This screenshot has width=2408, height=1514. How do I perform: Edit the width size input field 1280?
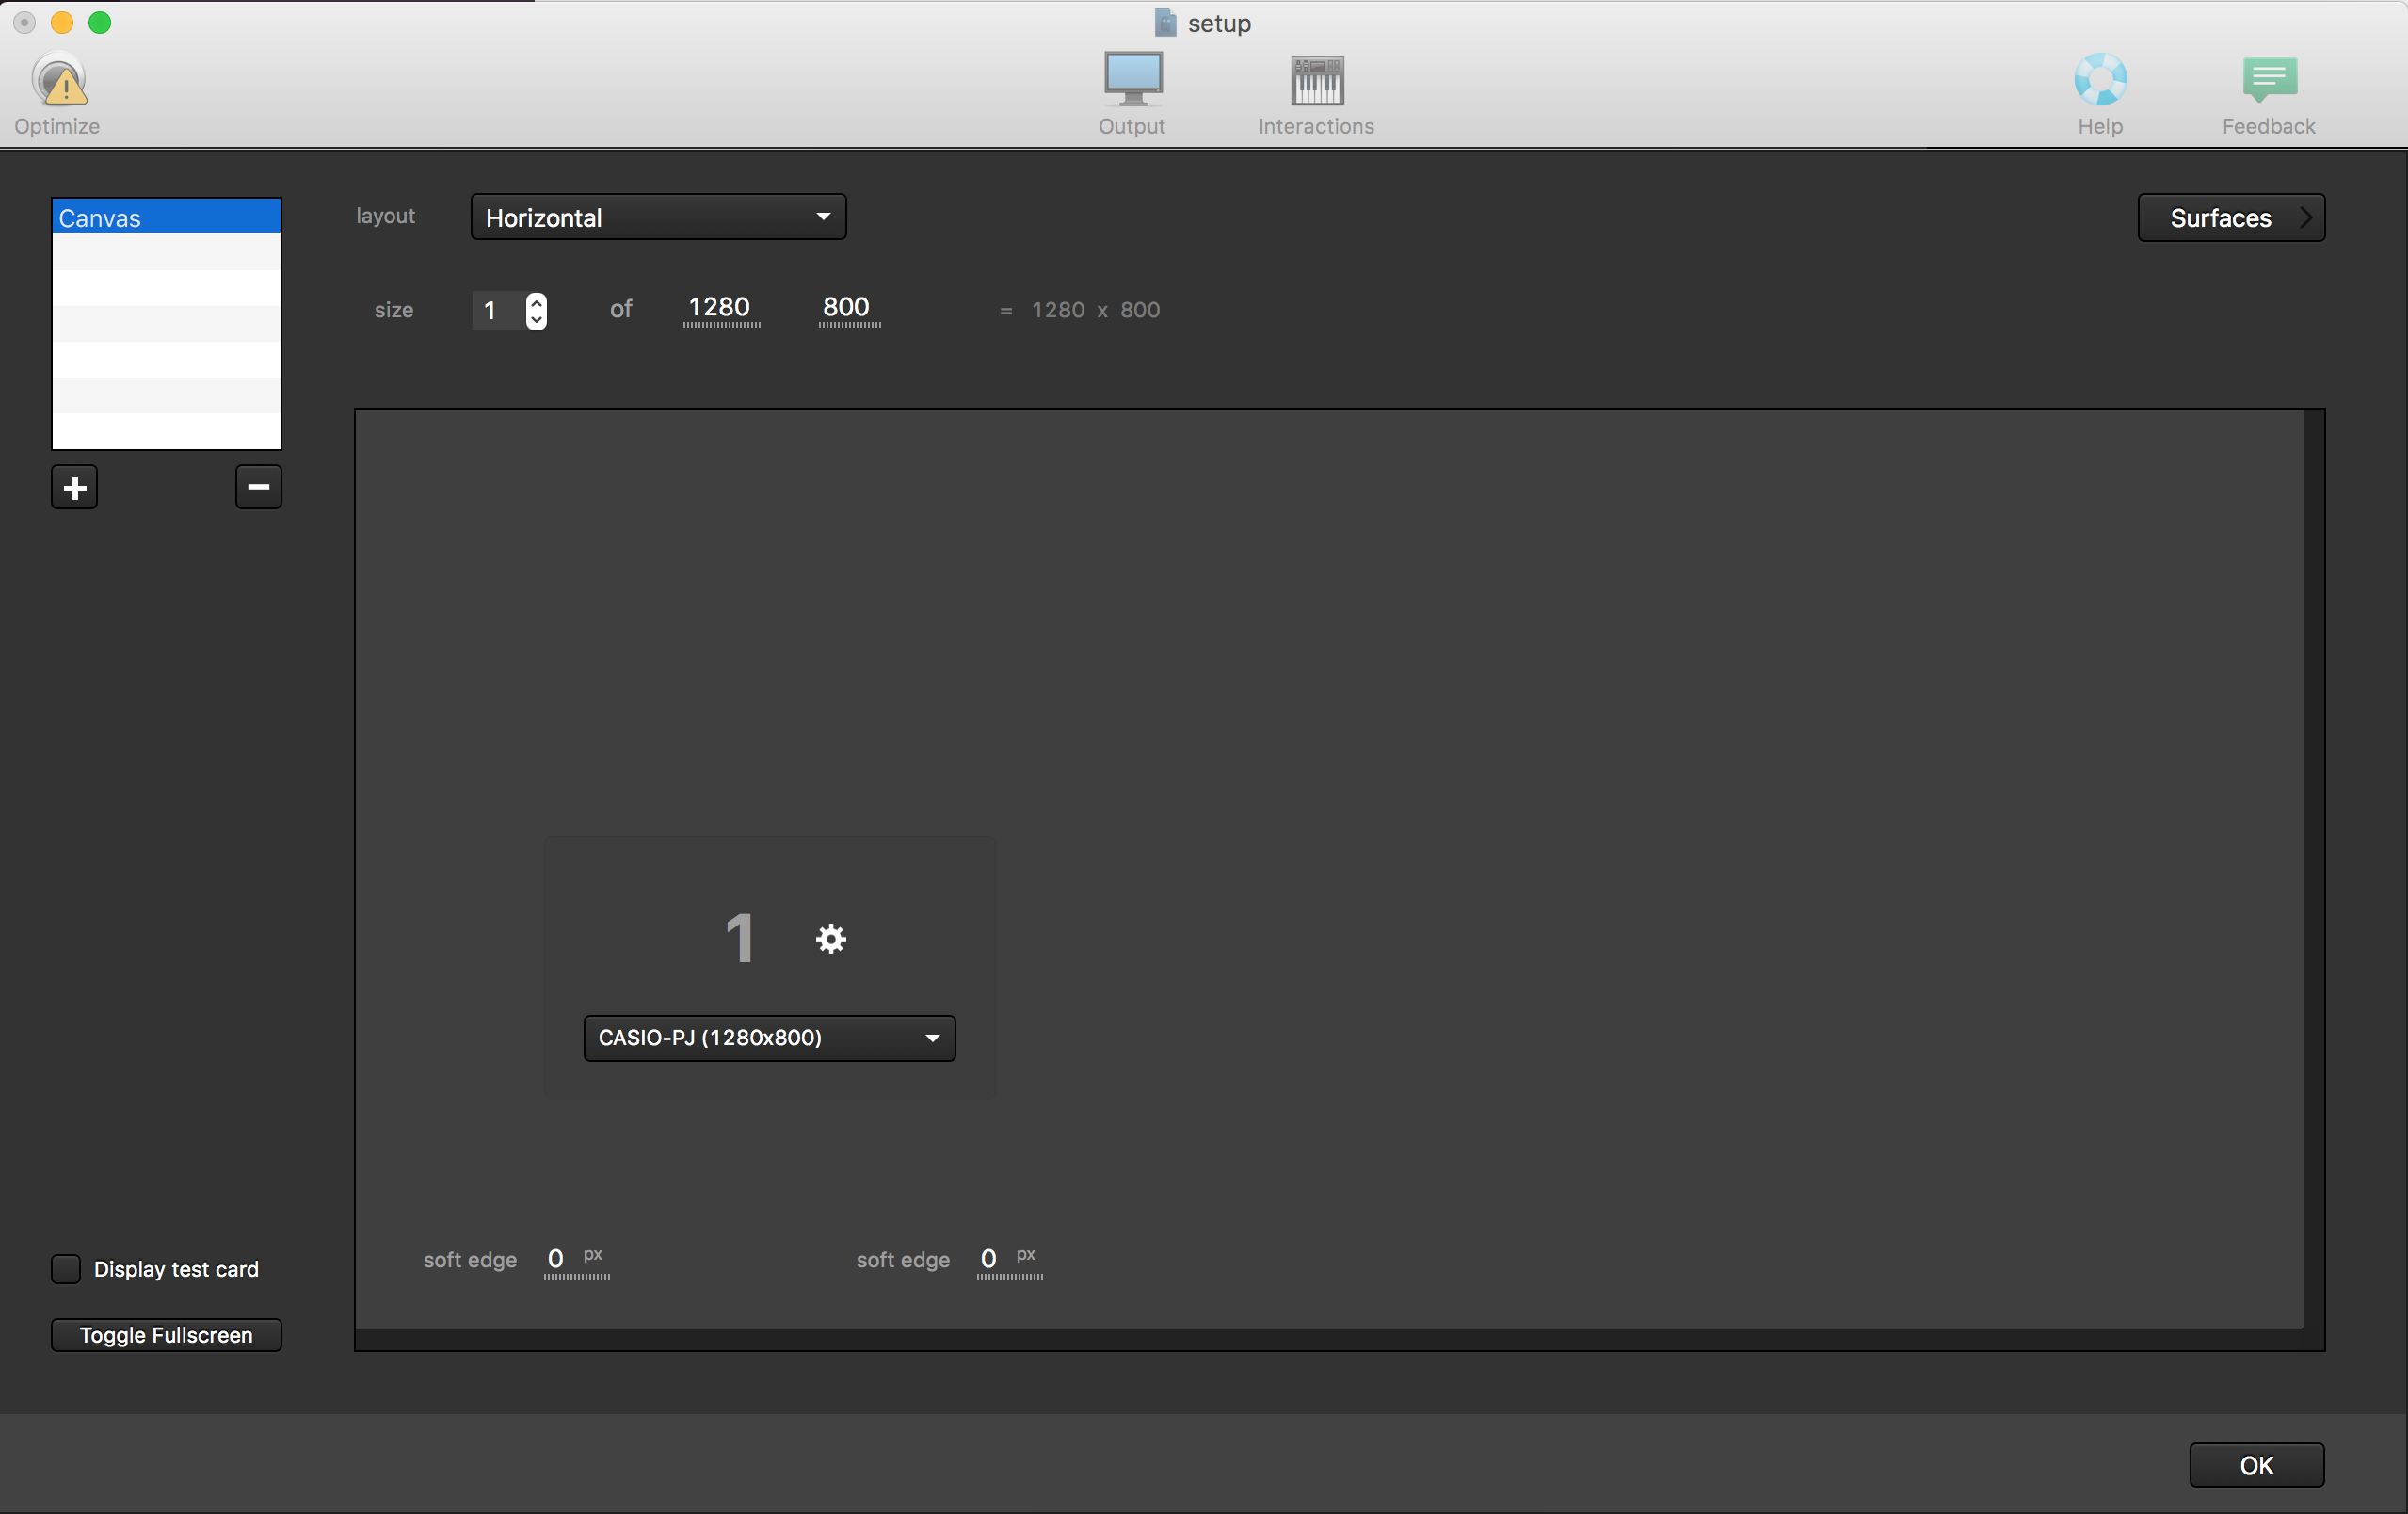click(x=716, y=307)
